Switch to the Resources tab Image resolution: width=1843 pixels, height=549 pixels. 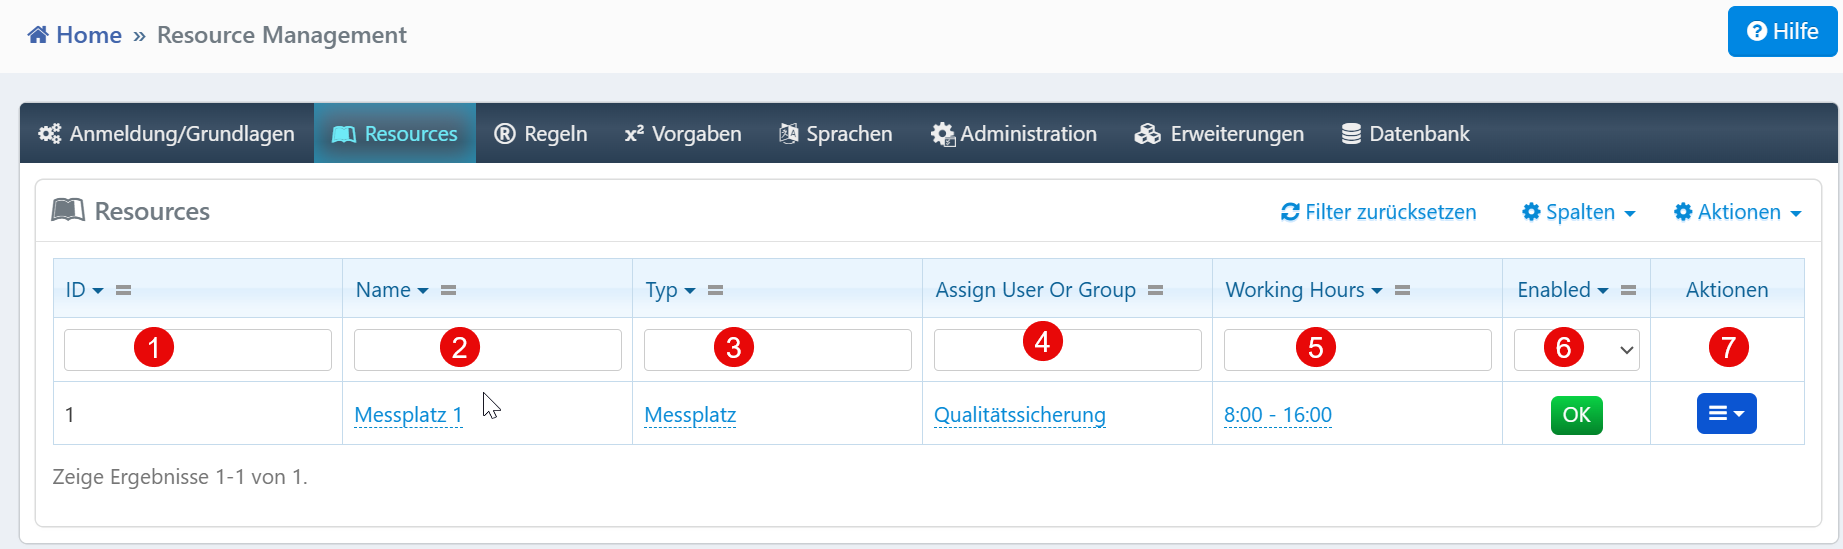(x=395, y=134)
